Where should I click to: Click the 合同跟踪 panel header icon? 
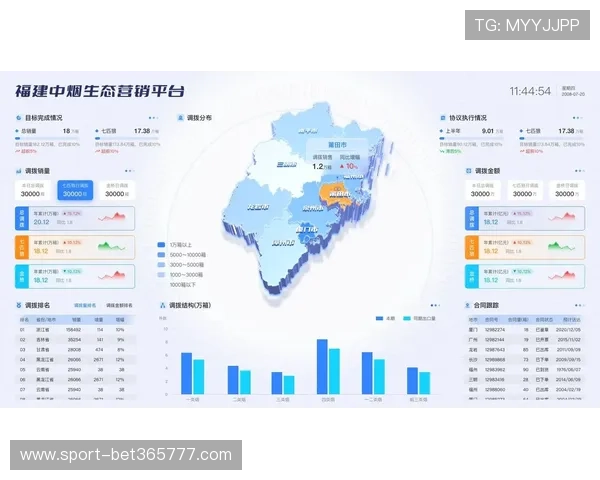(467, 304)
